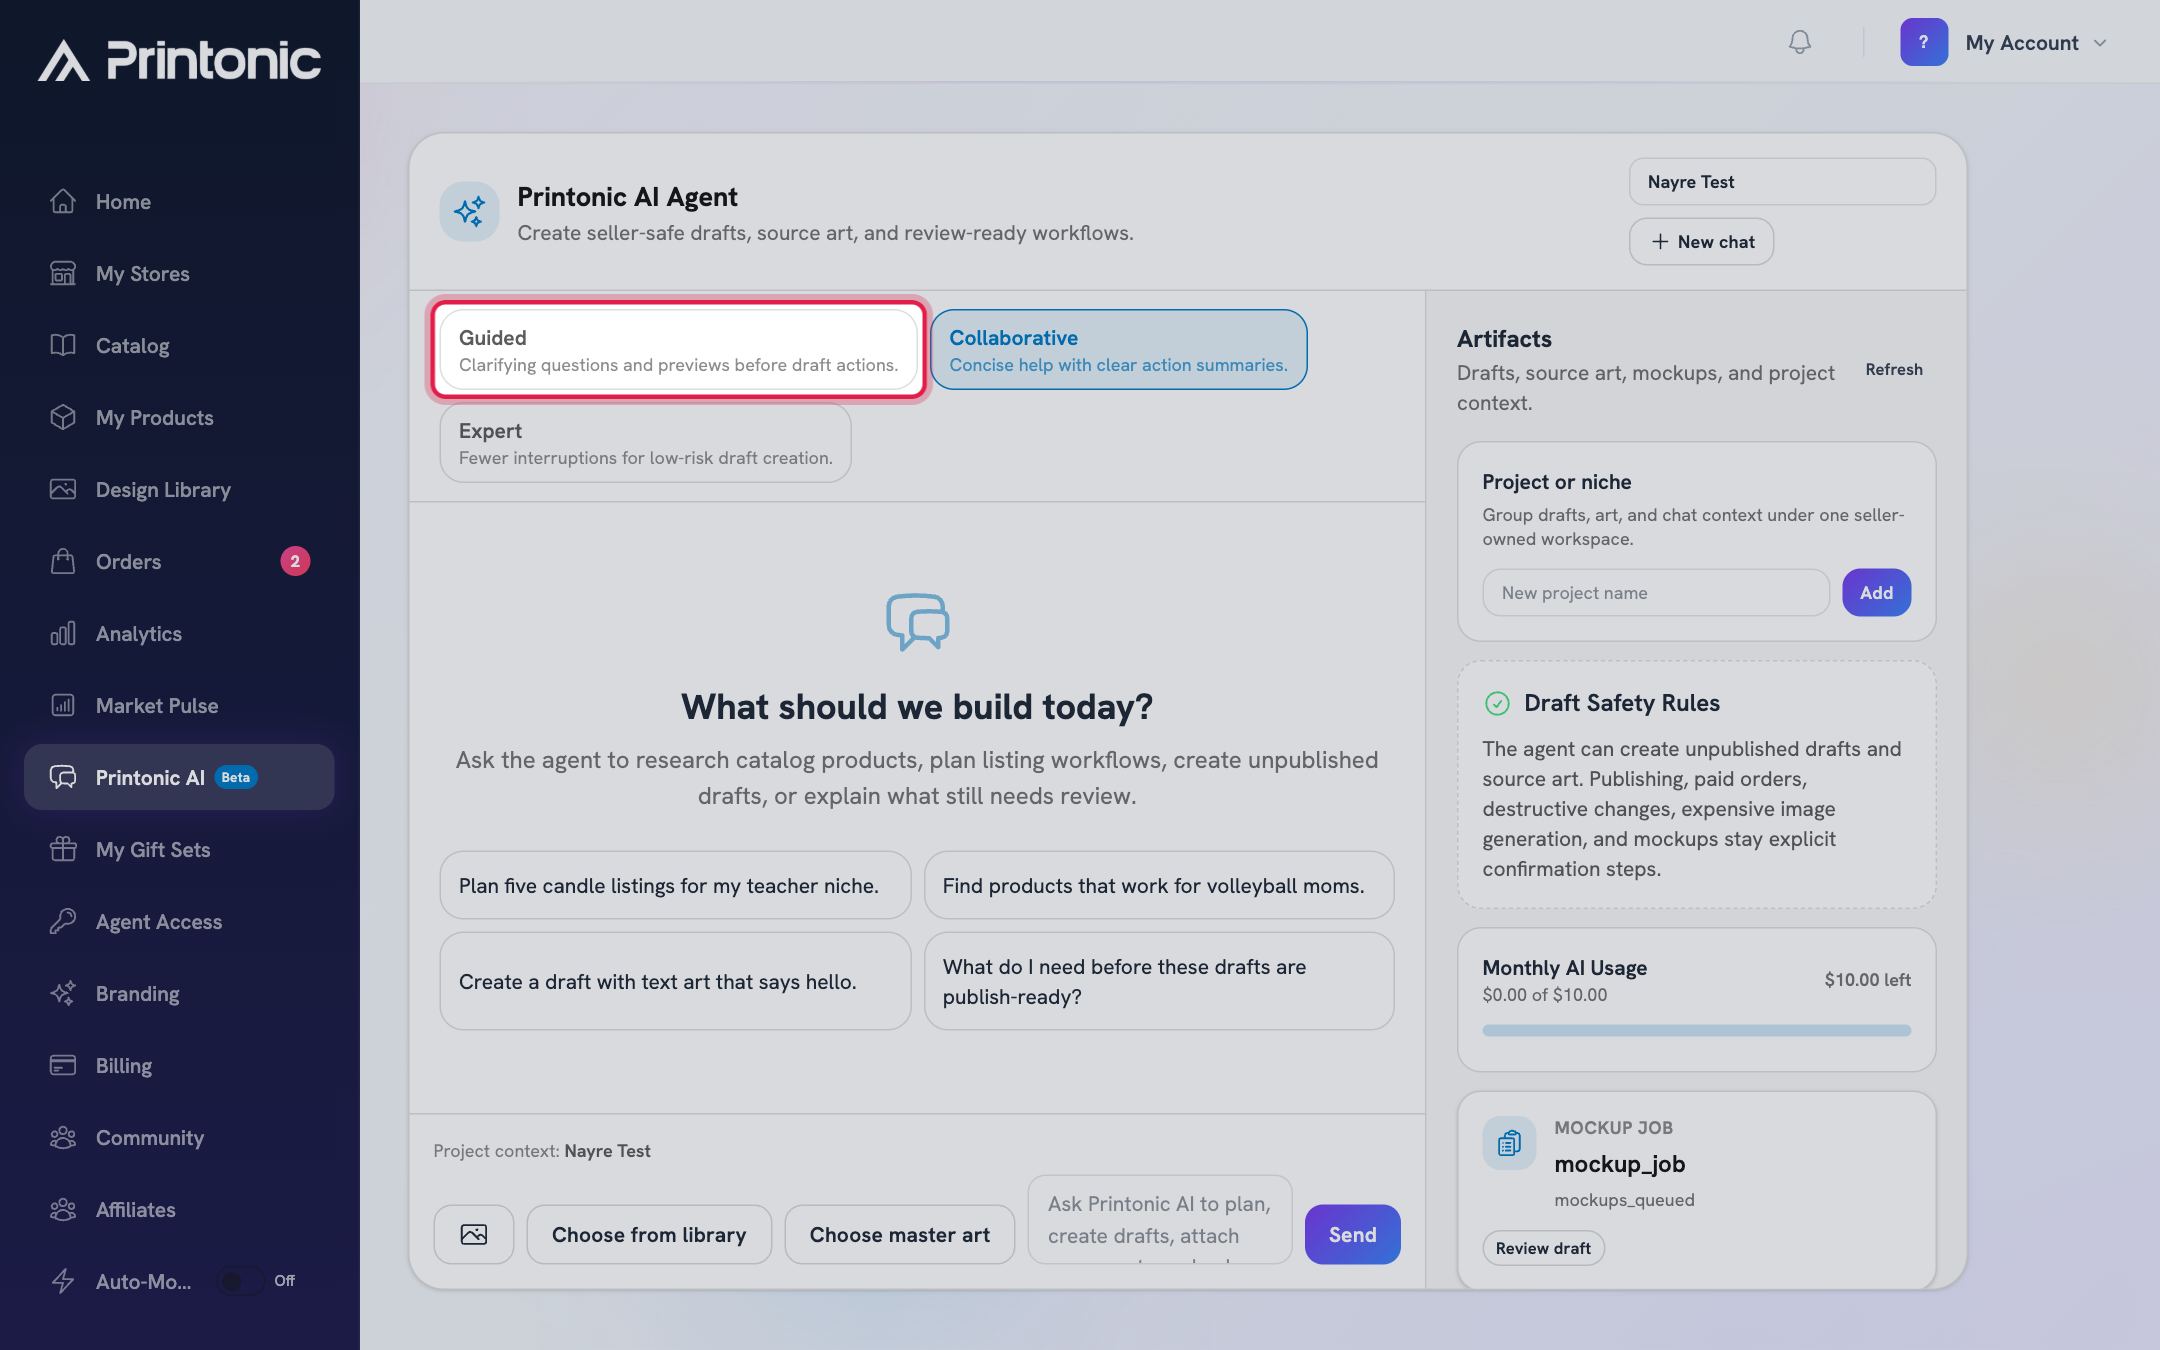Add the new project
This screenshot has height=1350, width=2160.
(1876, 593)
